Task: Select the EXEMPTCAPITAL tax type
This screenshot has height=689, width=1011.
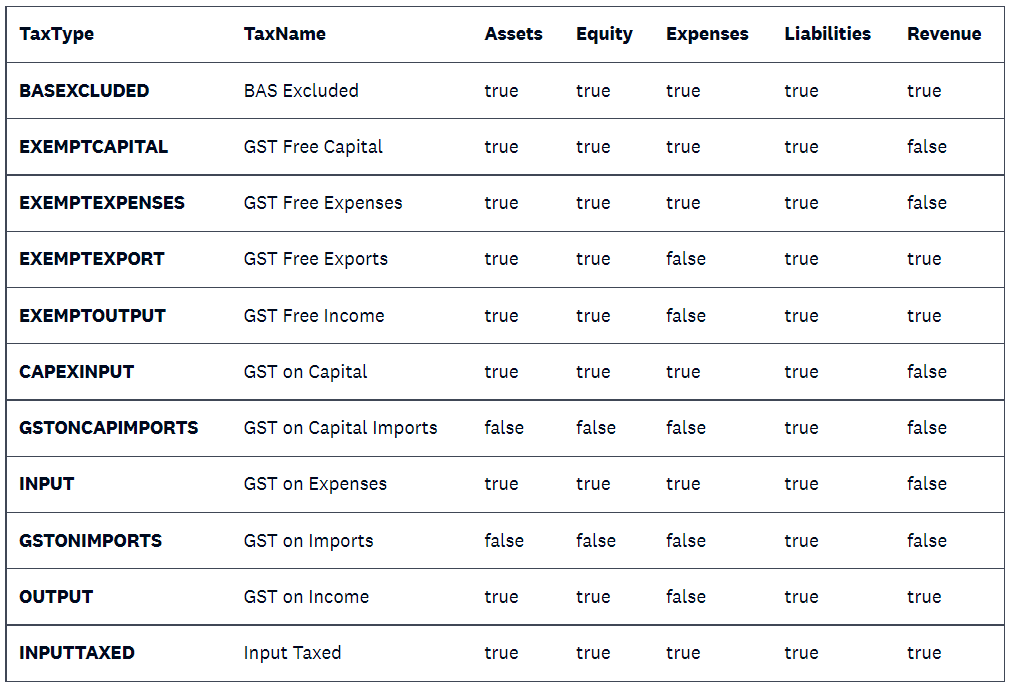Action: tap(93, 147)
